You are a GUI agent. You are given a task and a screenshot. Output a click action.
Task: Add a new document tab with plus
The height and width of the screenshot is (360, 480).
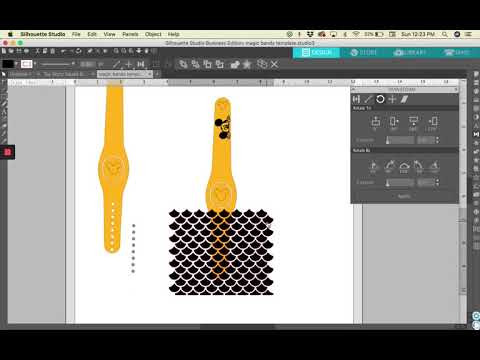pyautogui.click(x=156, y=74)
